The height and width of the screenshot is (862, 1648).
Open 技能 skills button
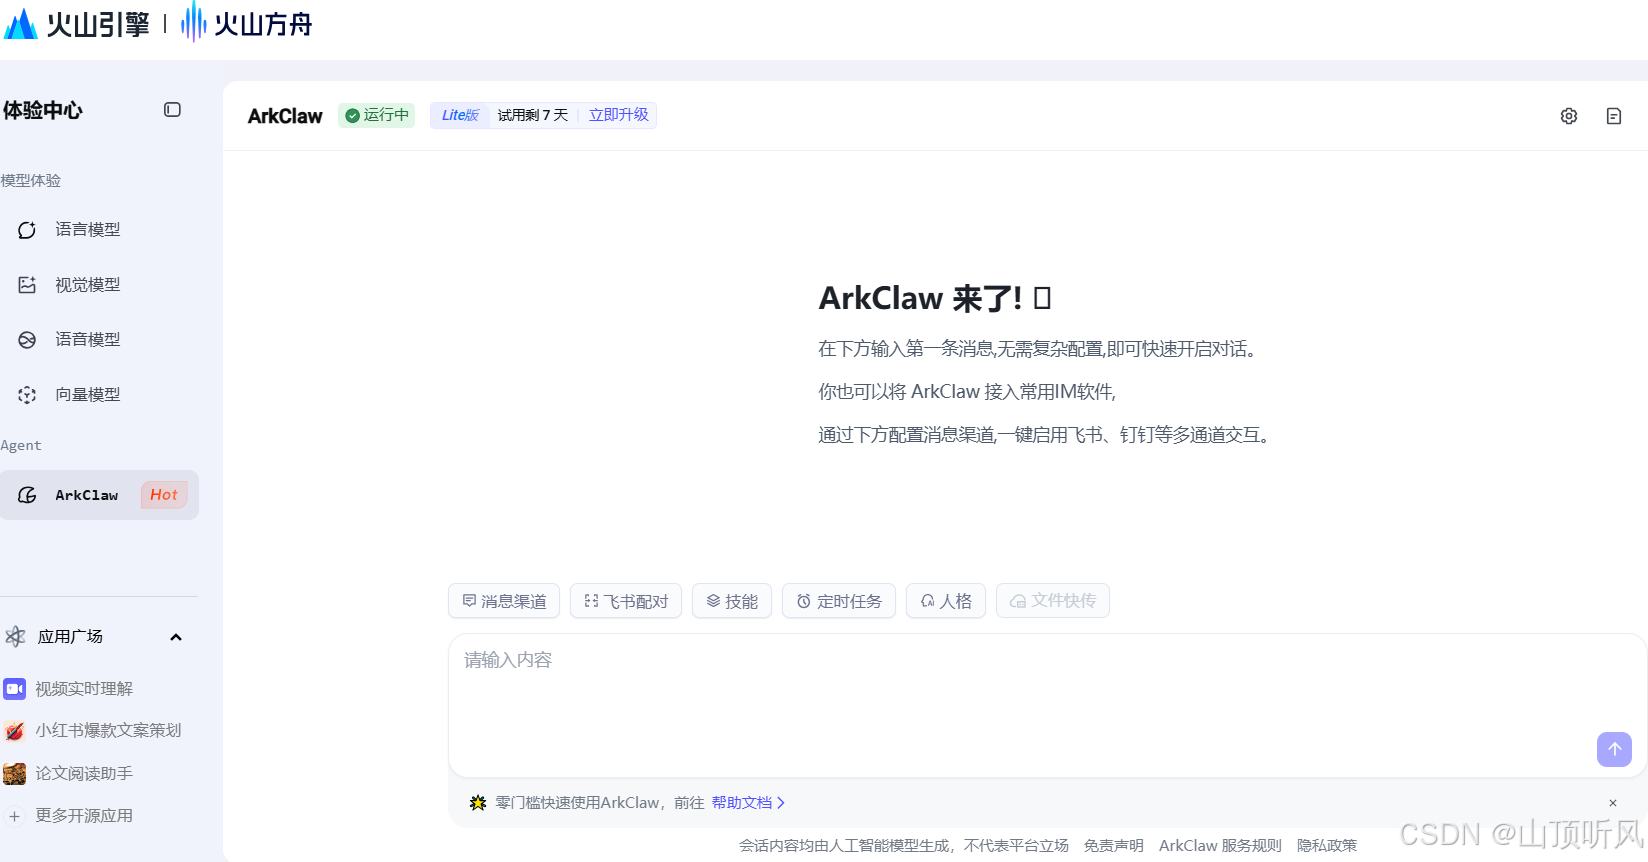[x=732, y=601]
